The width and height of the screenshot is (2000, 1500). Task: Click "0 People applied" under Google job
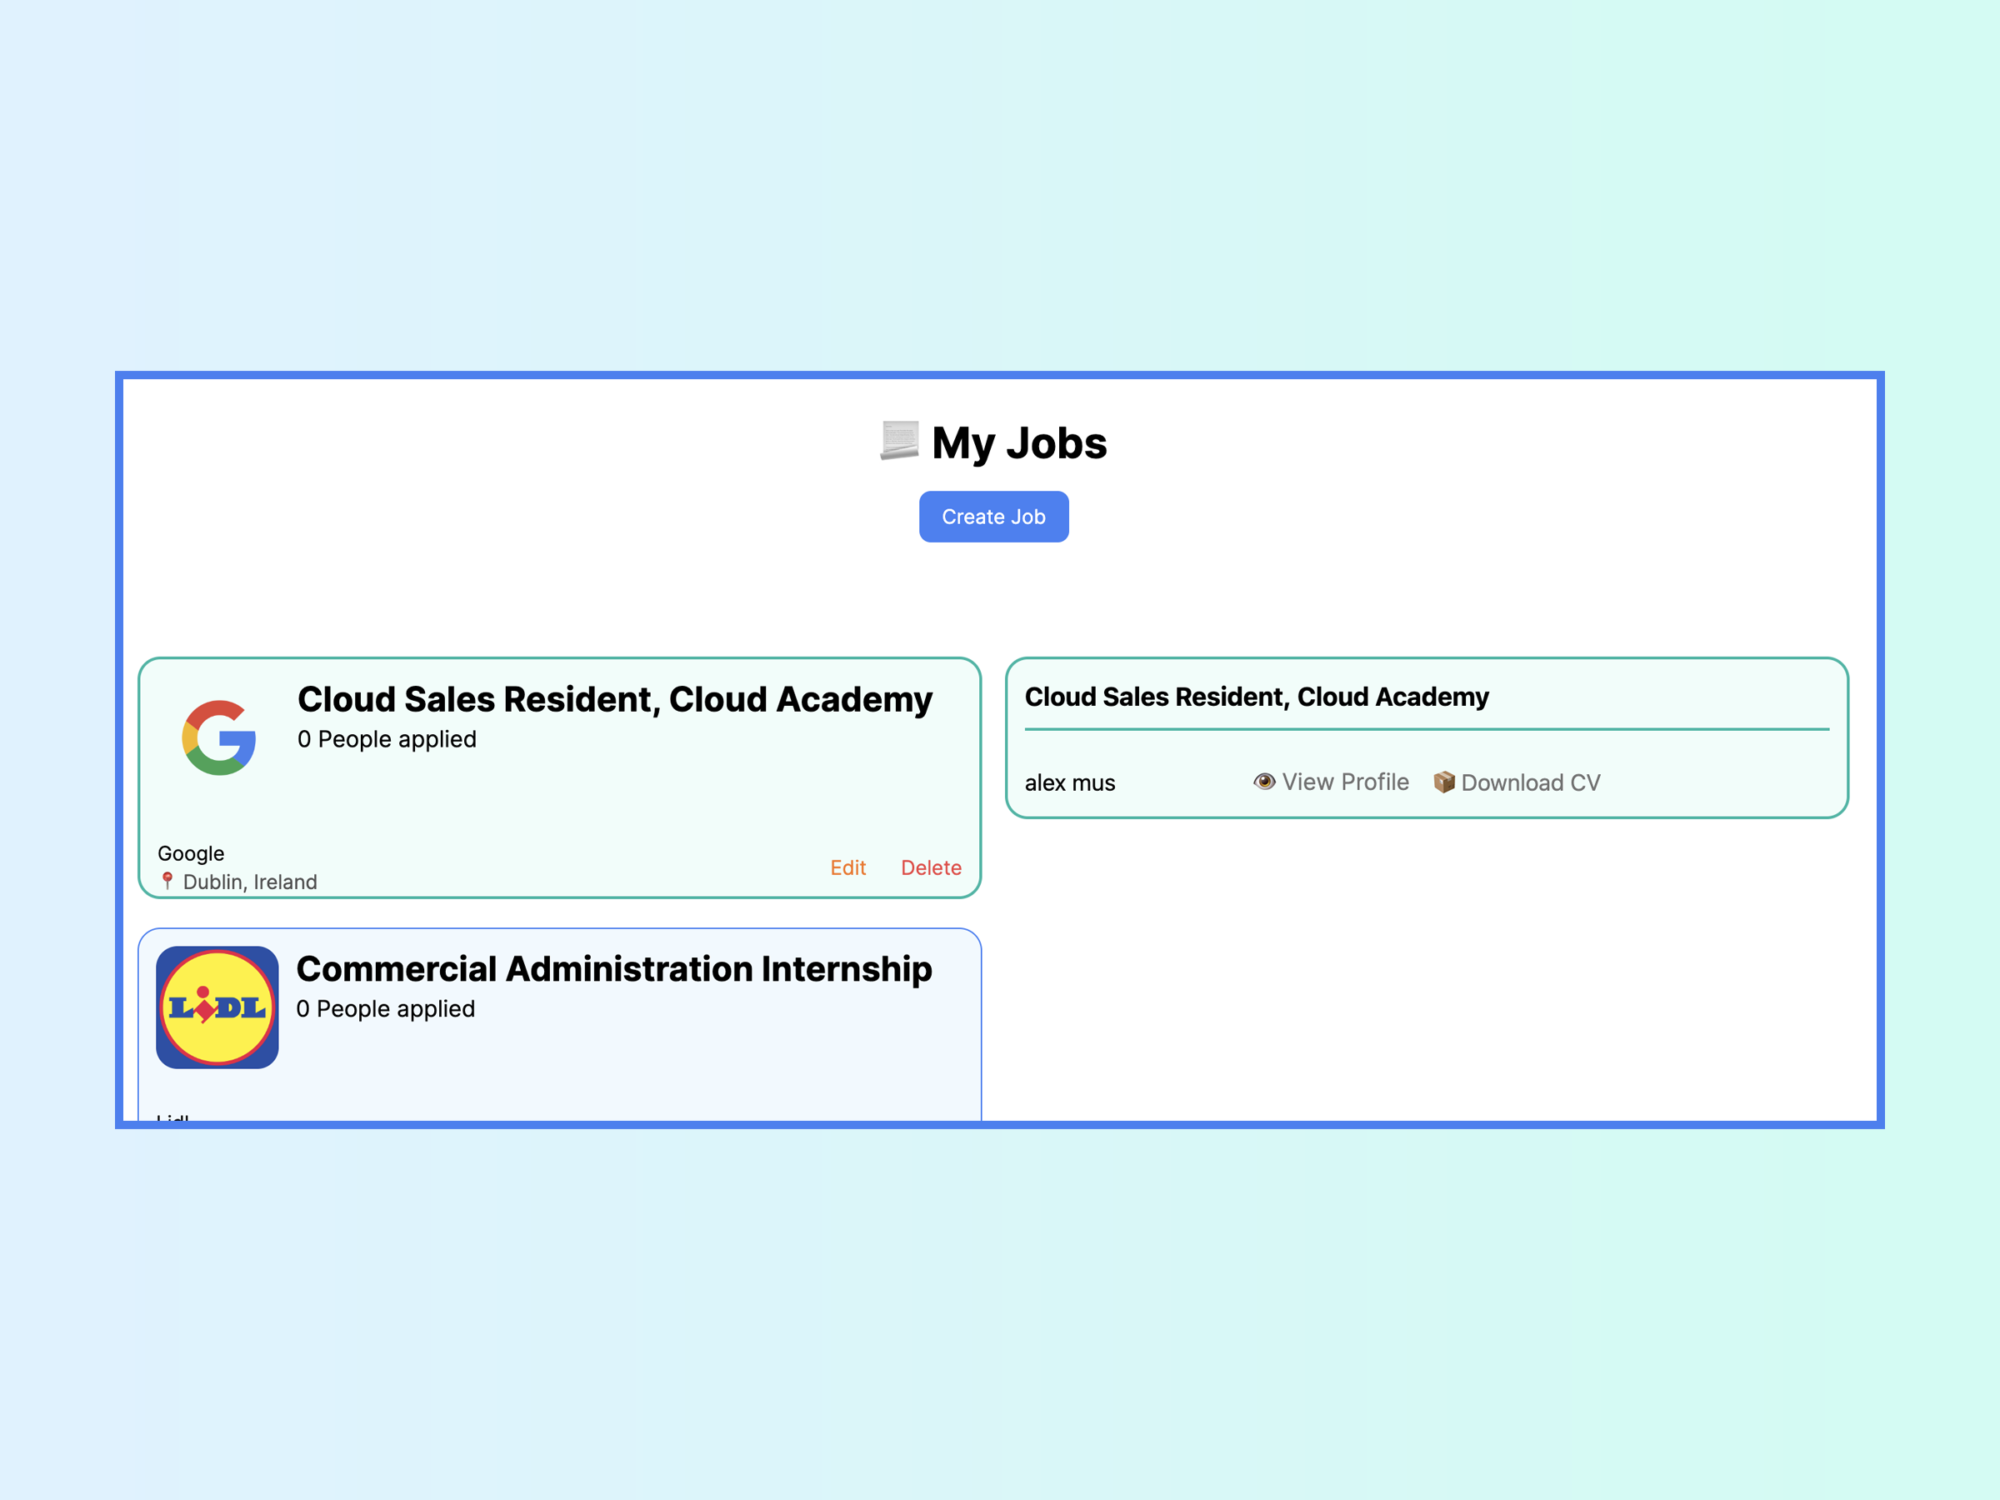(387, 739)
